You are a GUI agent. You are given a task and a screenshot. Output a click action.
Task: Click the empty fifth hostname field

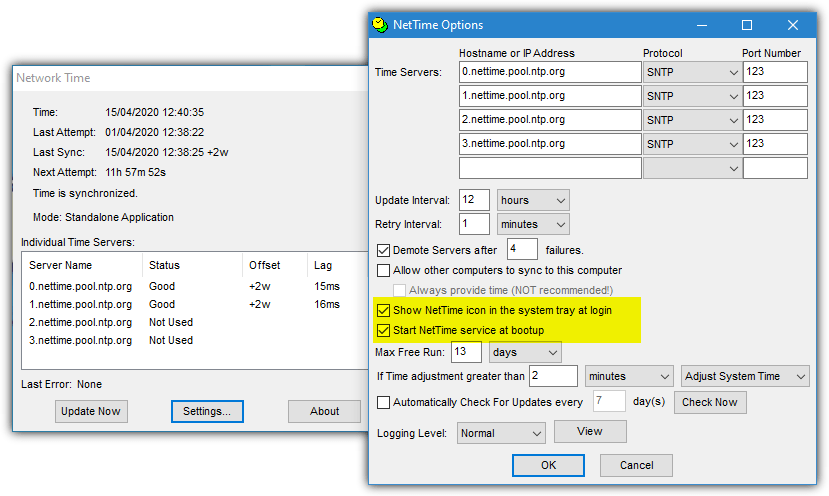[x=550, y=168]
